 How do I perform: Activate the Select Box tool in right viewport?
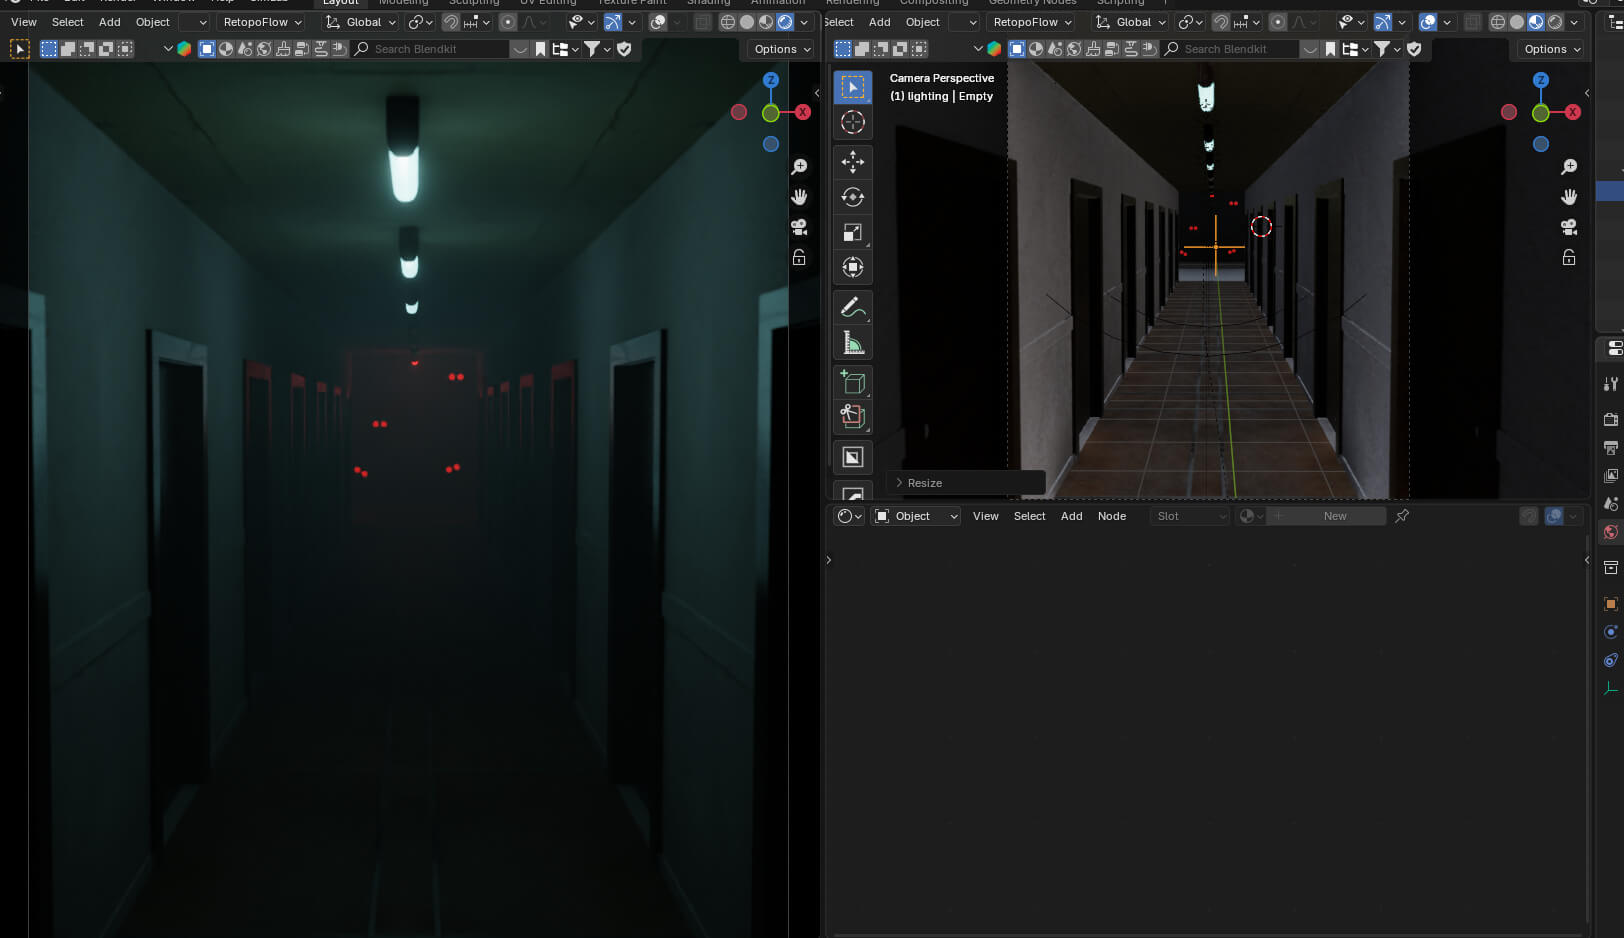pos(852,87)
